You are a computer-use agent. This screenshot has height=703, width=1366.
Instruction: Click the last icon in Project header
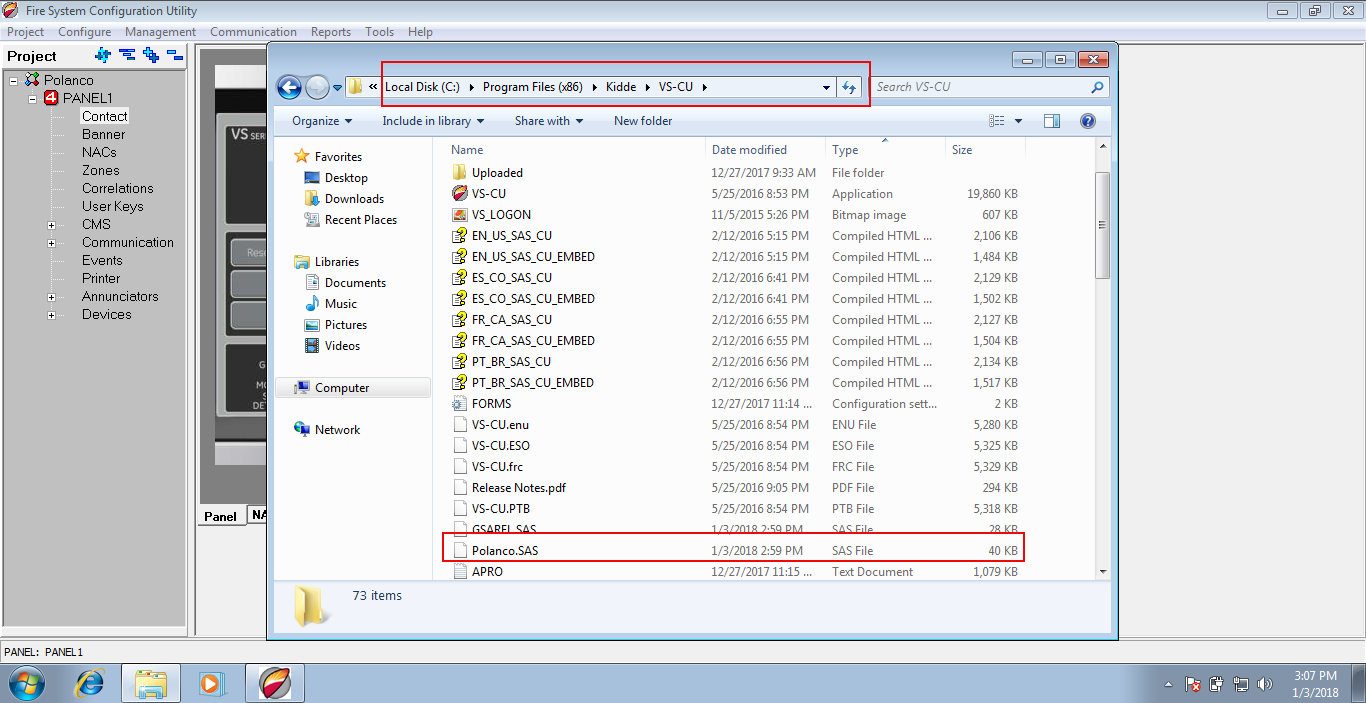[x=175, y=55]
